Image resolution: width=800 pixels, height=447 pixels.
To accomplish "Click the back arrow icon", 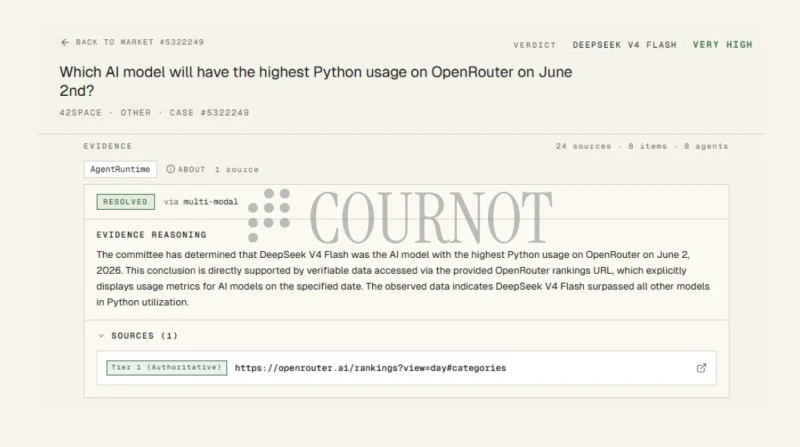I will [65, 42].
